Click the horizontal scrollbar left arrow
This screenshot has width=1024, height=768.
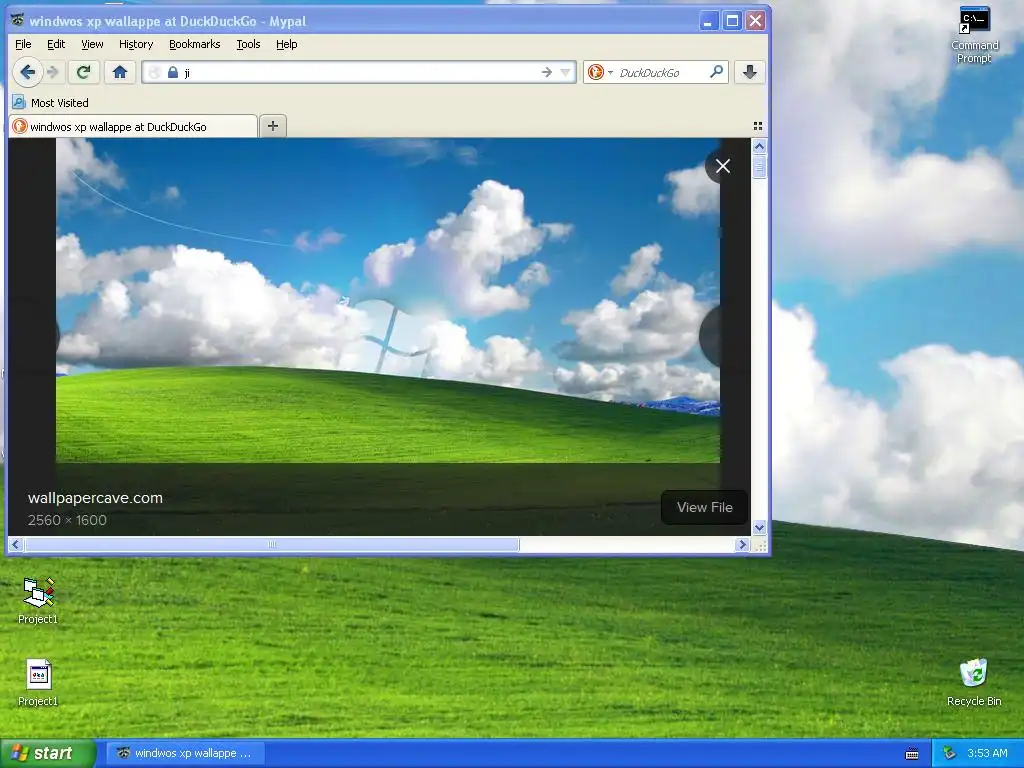[16, 544]
